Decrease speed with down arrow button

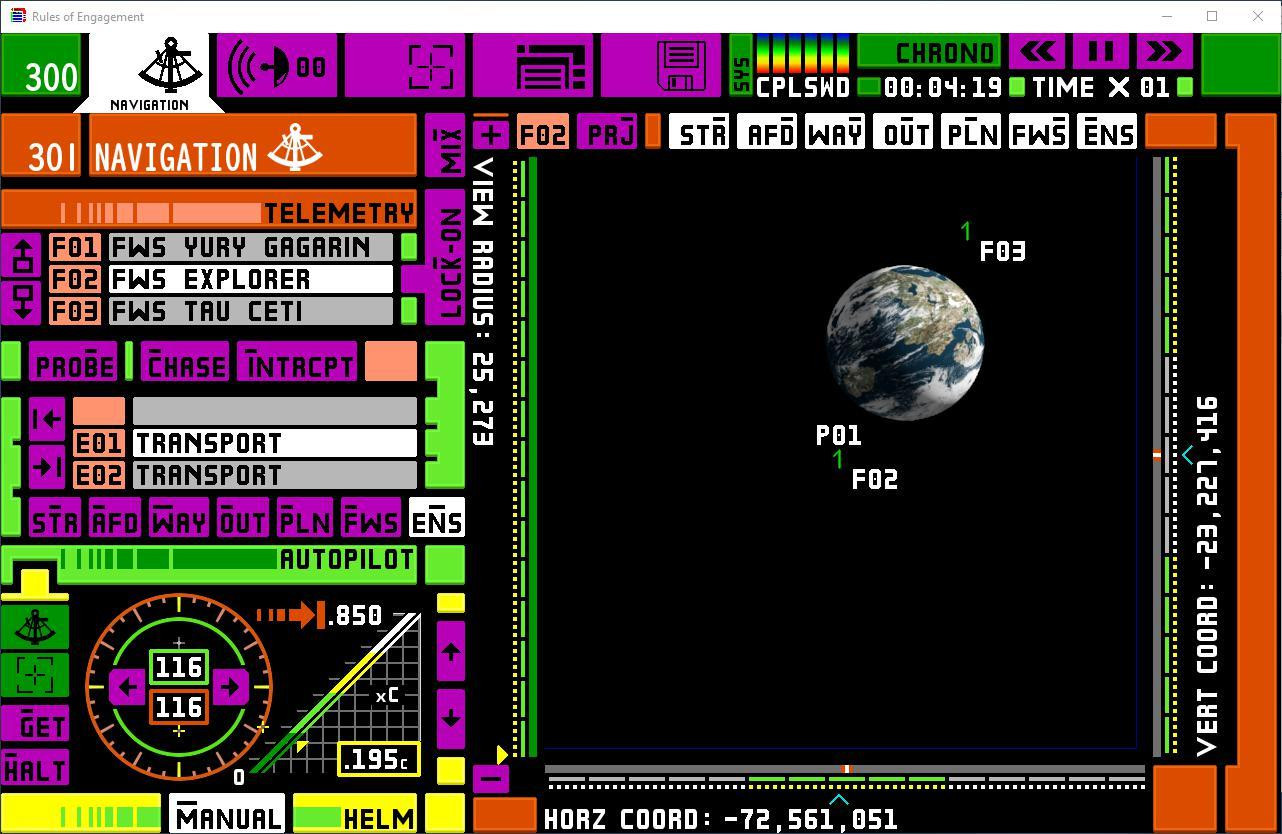[450, 717]
